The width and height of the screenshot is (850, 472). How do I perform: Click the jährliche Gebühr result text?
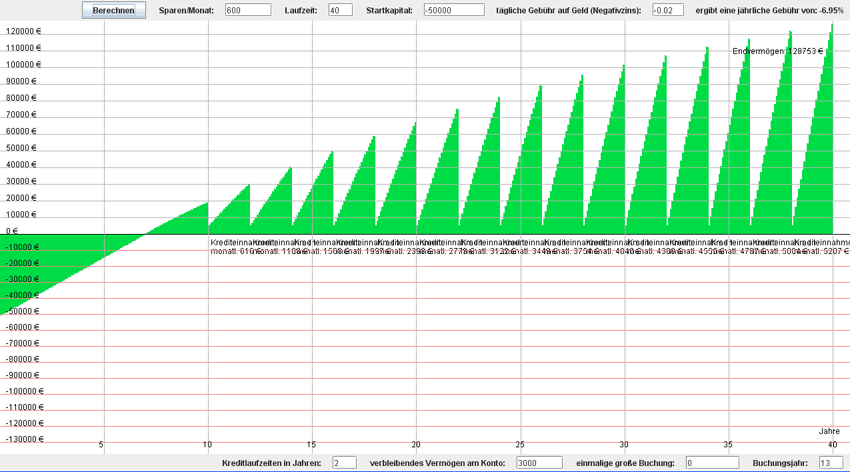pos(770,10)
